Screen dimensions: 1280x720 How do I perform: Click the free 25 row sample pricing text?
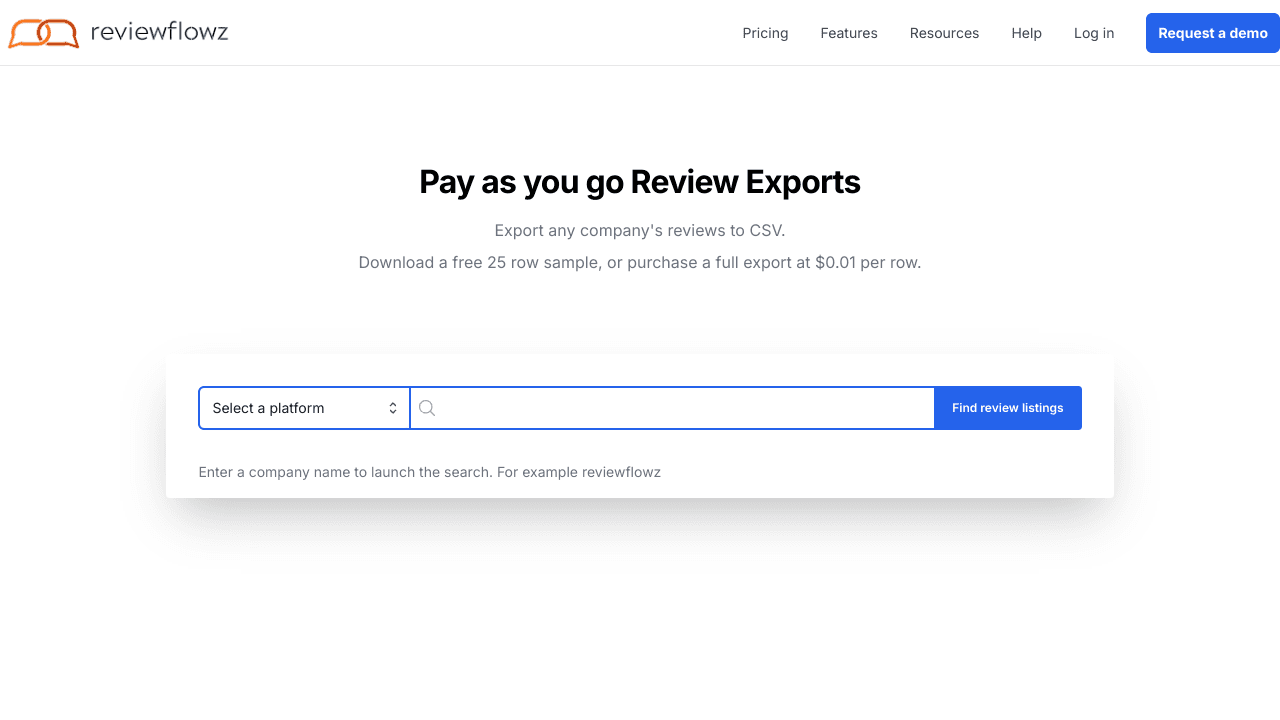tap(640, 263)
